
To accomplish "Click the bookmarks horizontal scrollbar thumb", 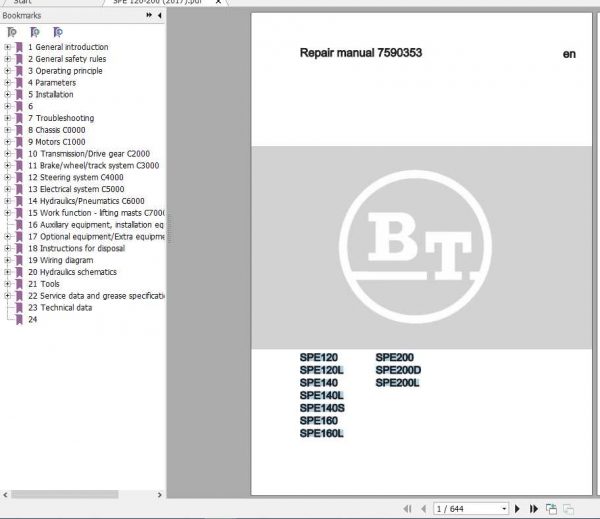I will [65, 495].
